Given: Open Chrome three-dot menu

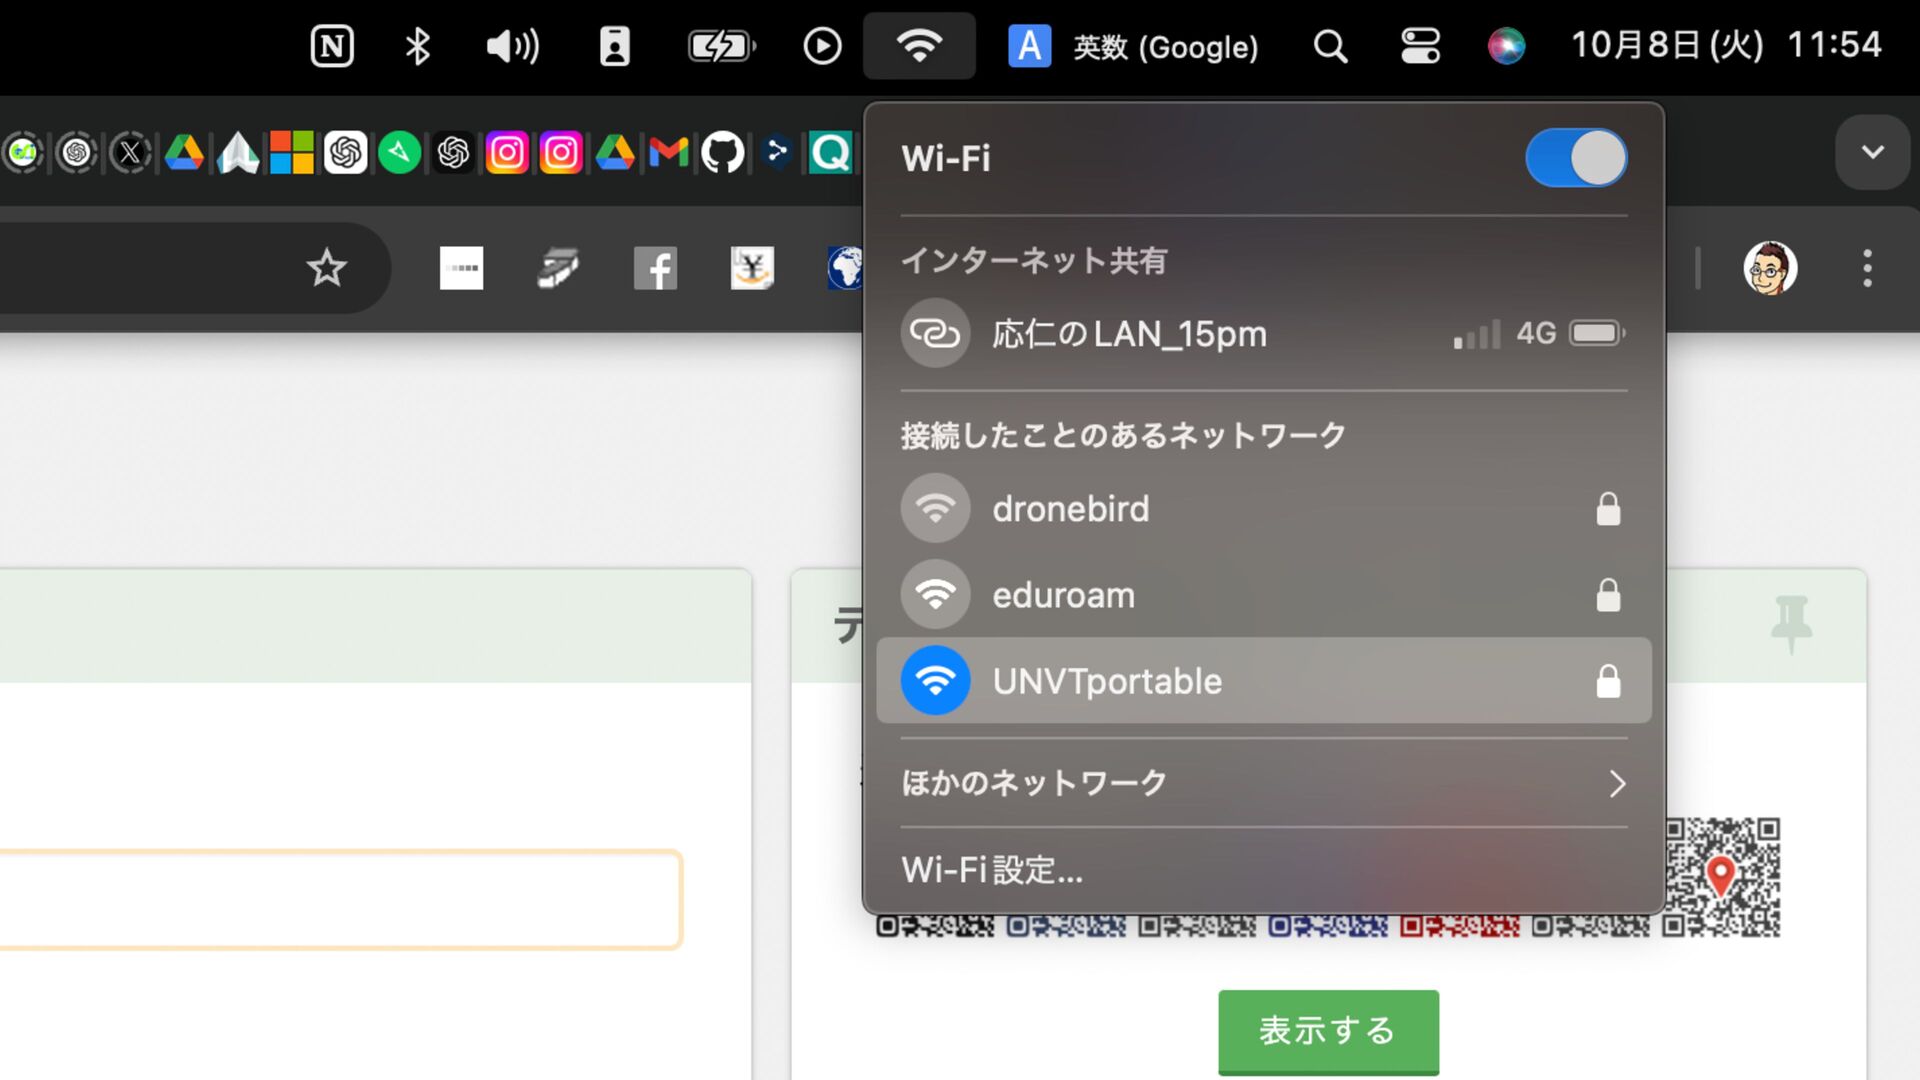Looking at the screenshot, I should pos(1867,268).
